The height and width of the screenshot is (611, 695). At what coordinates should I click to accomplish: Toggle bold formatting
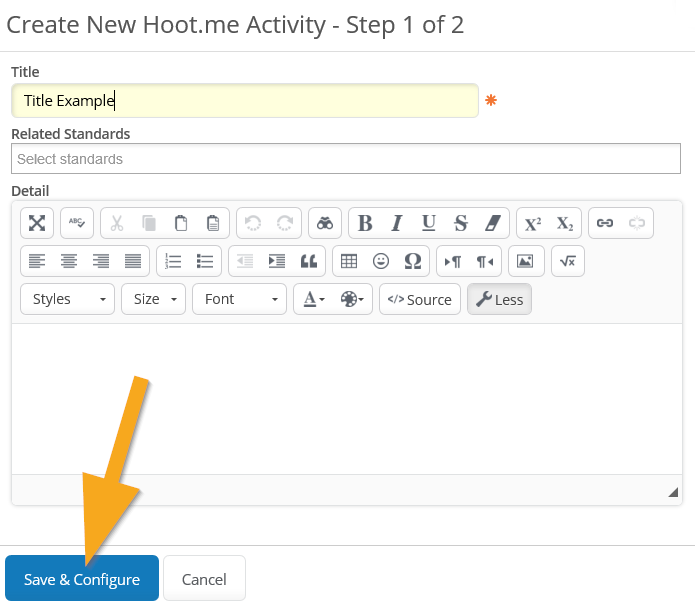[365, 223]
